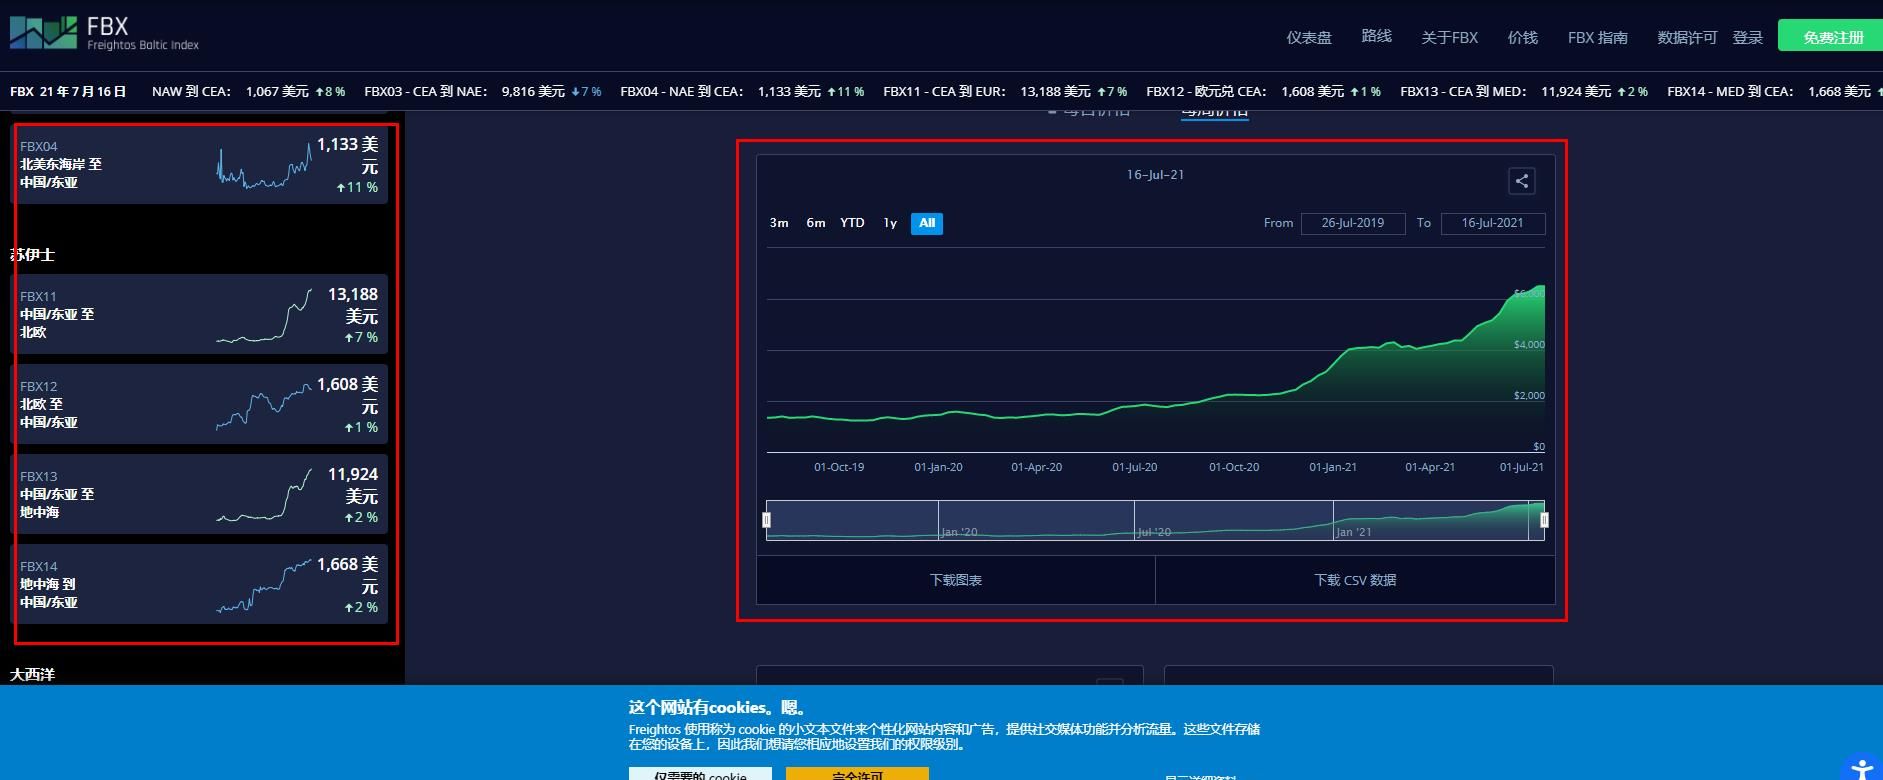Click the 下载 CSV 数据 button
1883x780 pixels.
tap(1355, 580)
